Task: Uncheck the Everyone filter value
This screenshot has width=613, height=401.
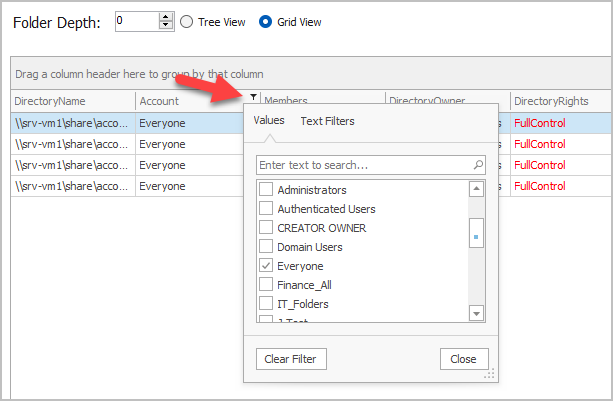Action: pos(266,266)
